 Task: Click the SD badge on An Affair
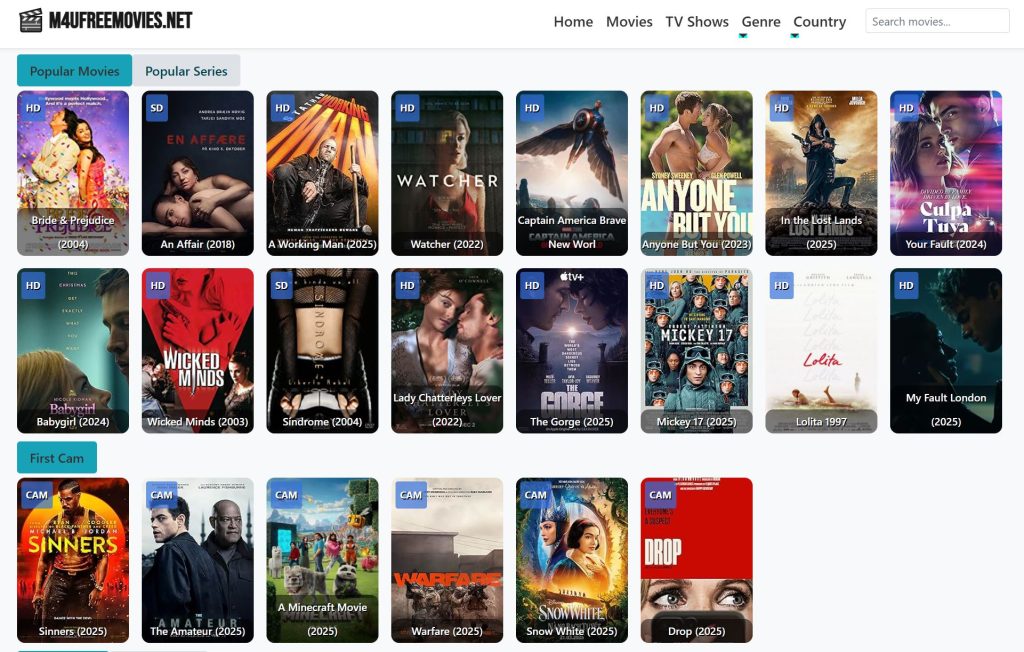click(157, 108)
